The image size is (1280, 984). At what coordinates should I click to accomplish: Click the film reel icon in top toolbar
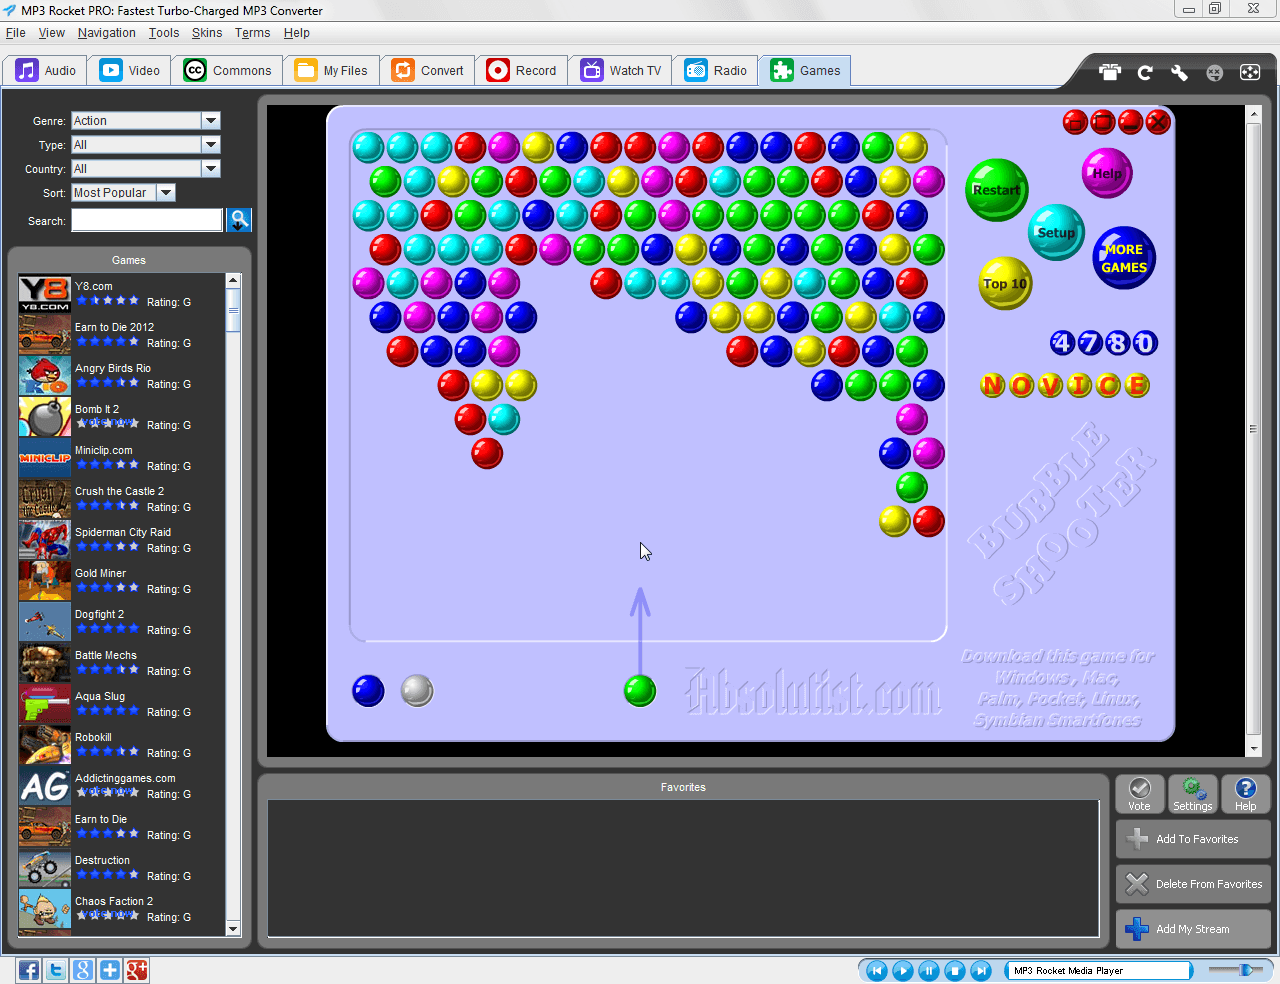coord(1250,72)
